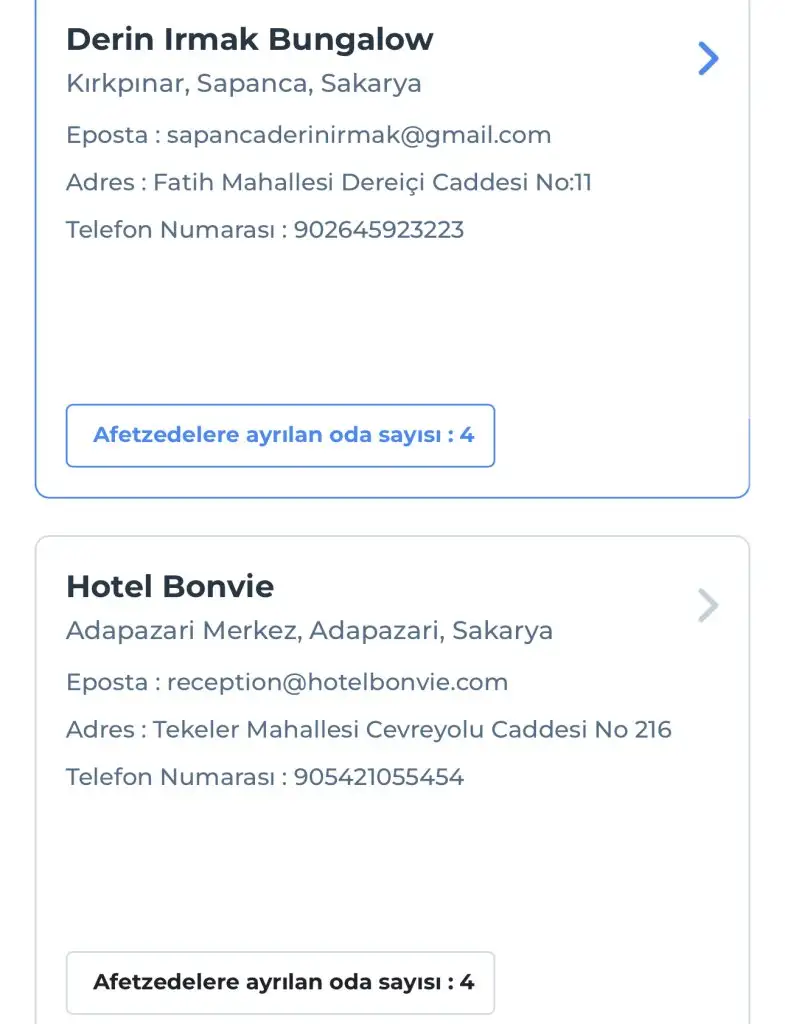Click Telefon Numarası label in Hotel Bonvie card

coord(170,777)
